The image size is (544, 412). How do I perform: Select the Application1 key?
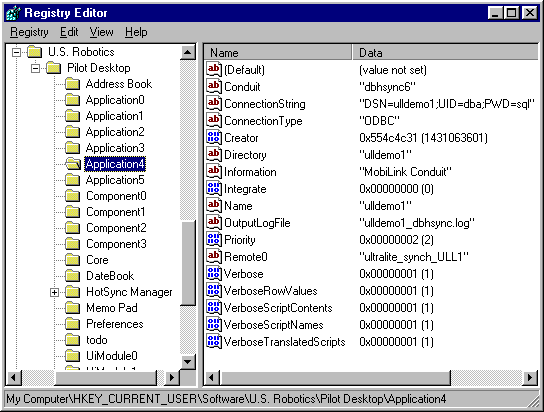[x=114, y=116]
